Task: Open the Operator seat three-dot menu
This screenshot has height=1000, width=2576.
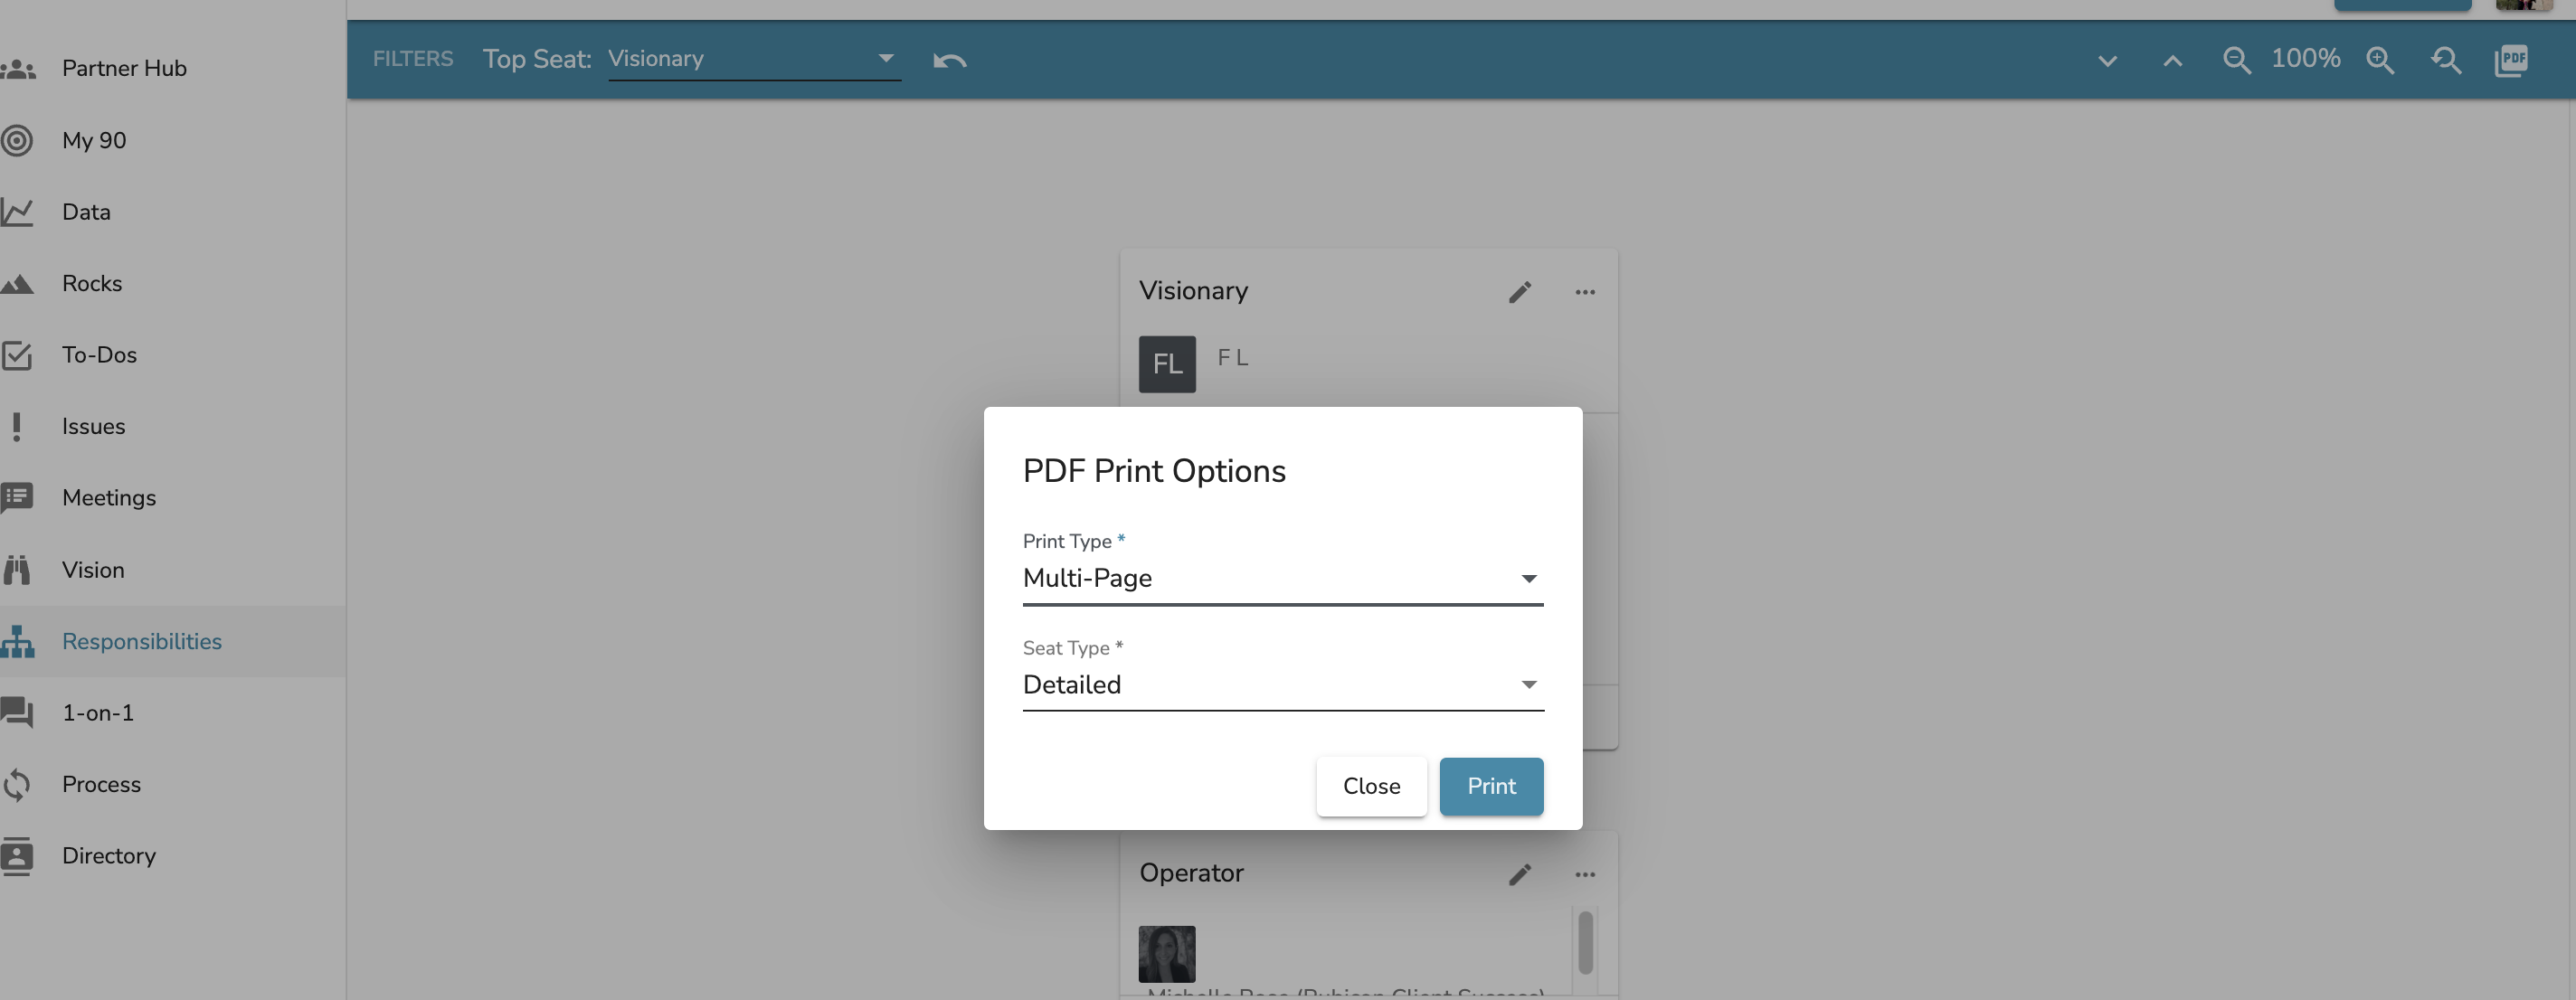Action: pos(1584,875)
